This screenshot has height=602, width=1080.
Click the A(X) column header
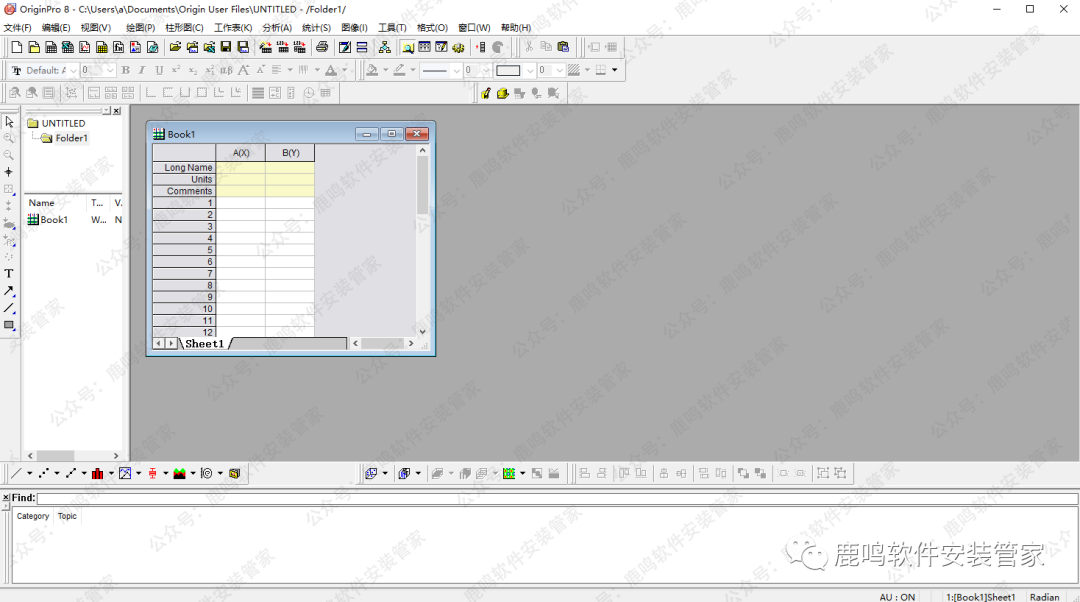(x=241, y=153)
